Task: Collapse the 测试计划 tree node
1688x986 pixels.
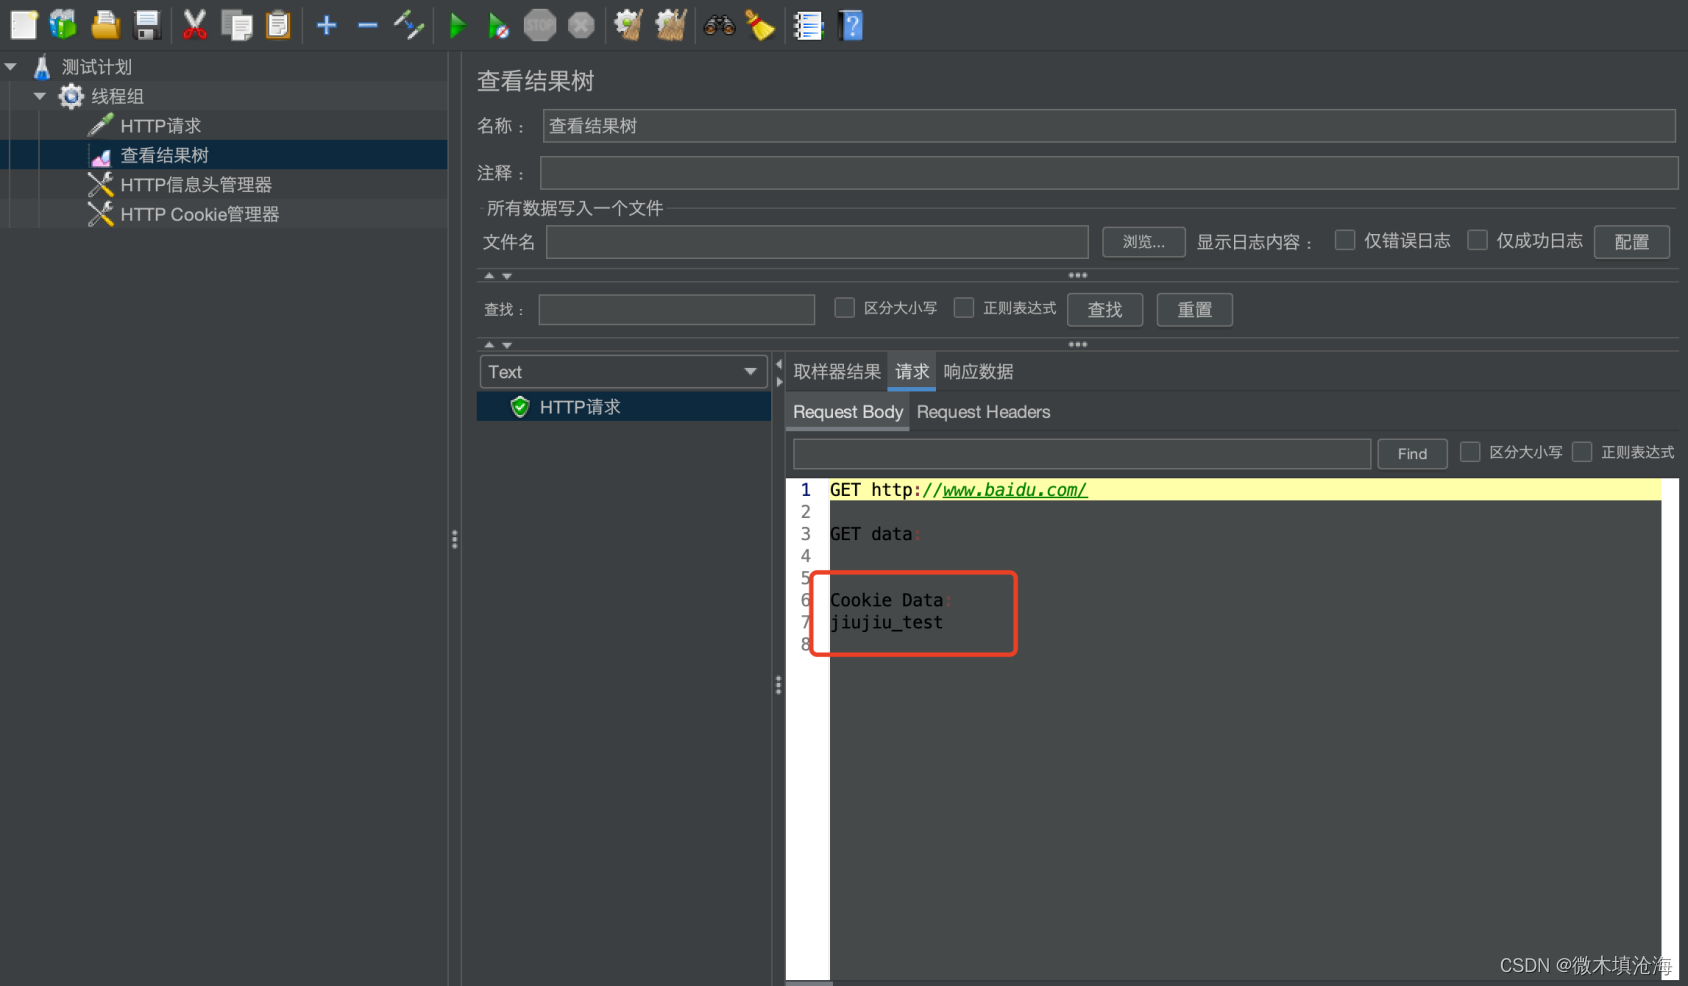Action: point(11,67)
